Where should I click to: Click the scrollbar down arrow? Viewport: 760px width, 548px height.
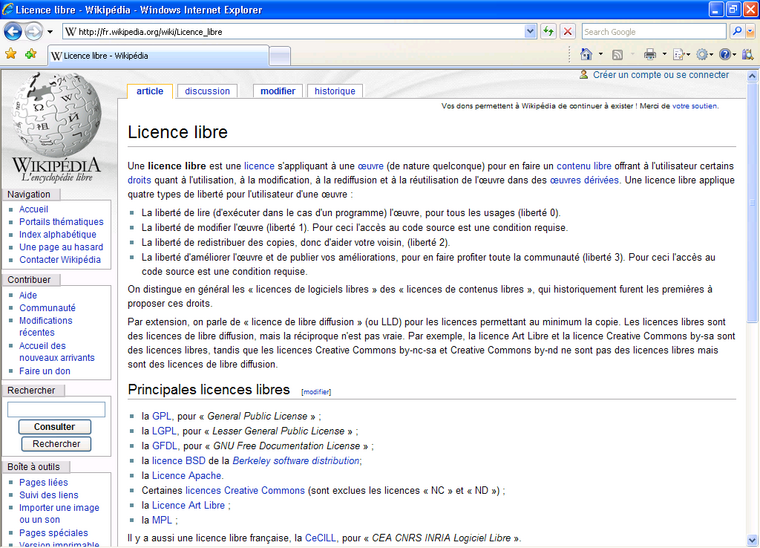point(752,540)
